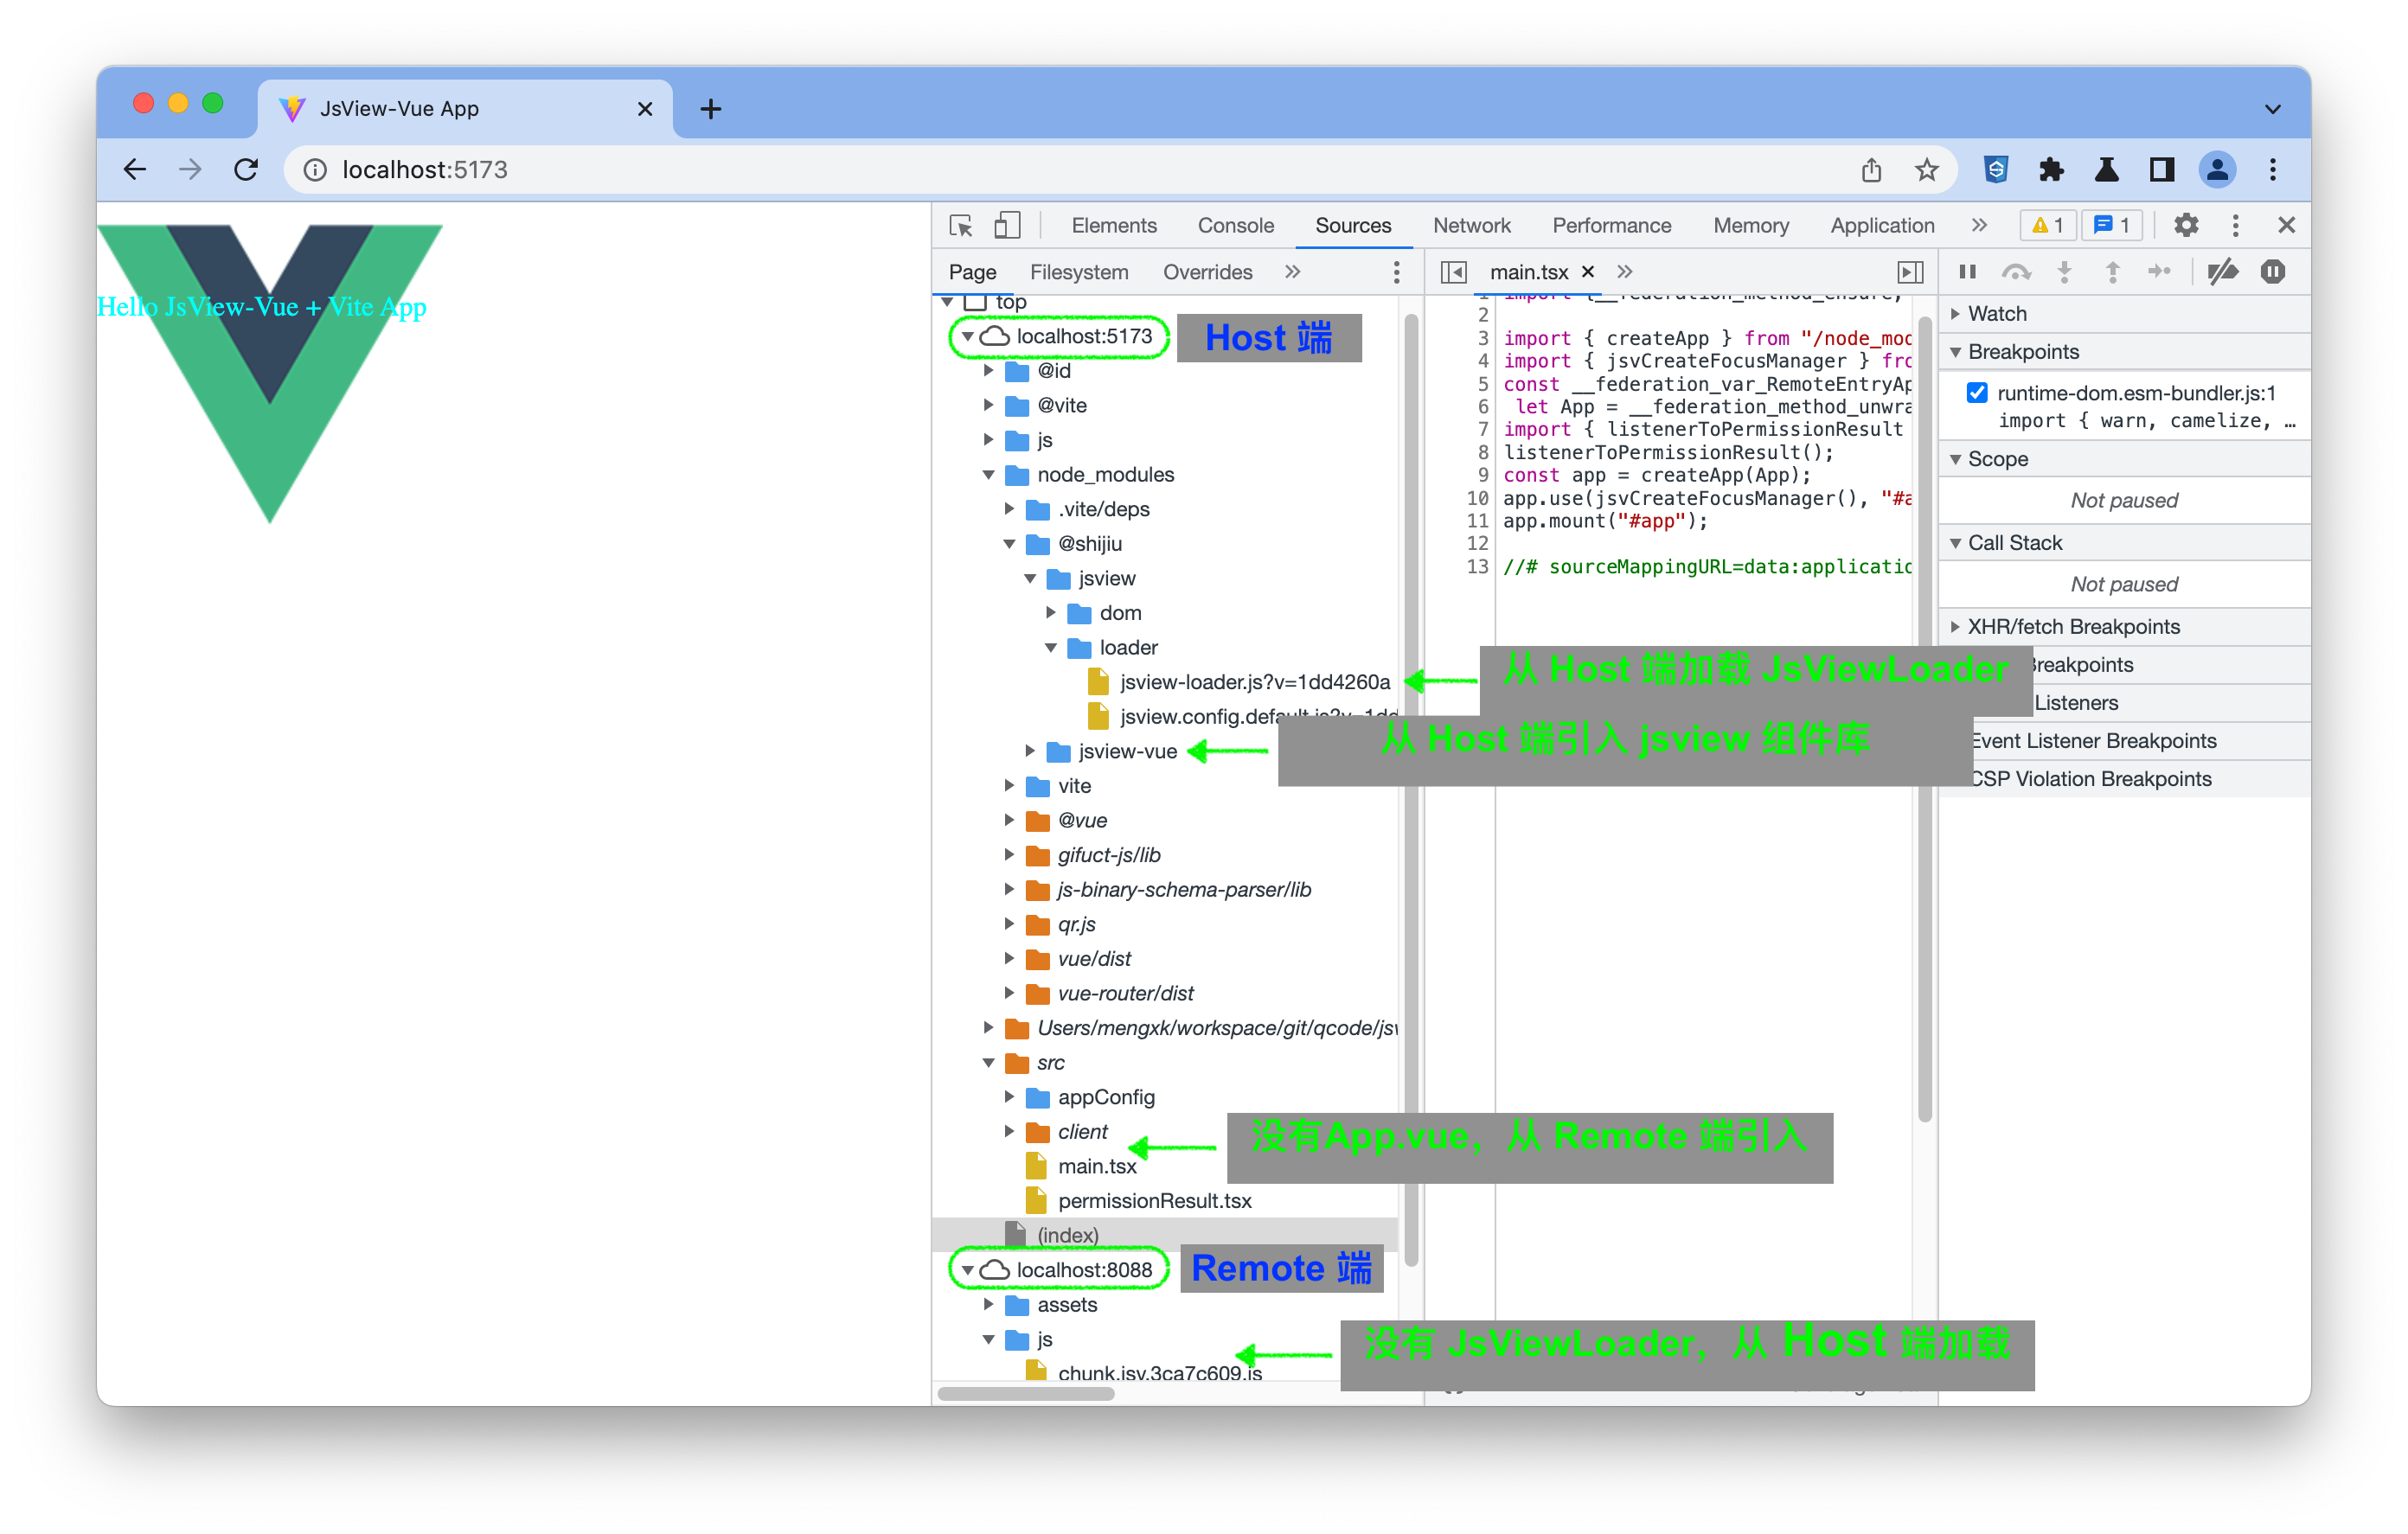This screenshot has height=1534, width=2408.
Task: Open DevTools settings gear
Action: (2185, 226)
